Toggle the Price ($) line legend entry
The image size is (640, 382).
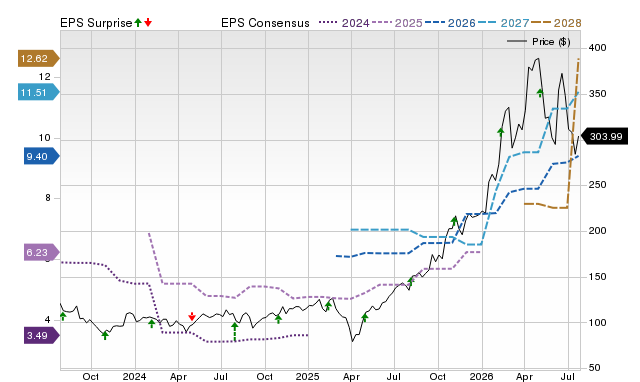[x=539, y=42]
